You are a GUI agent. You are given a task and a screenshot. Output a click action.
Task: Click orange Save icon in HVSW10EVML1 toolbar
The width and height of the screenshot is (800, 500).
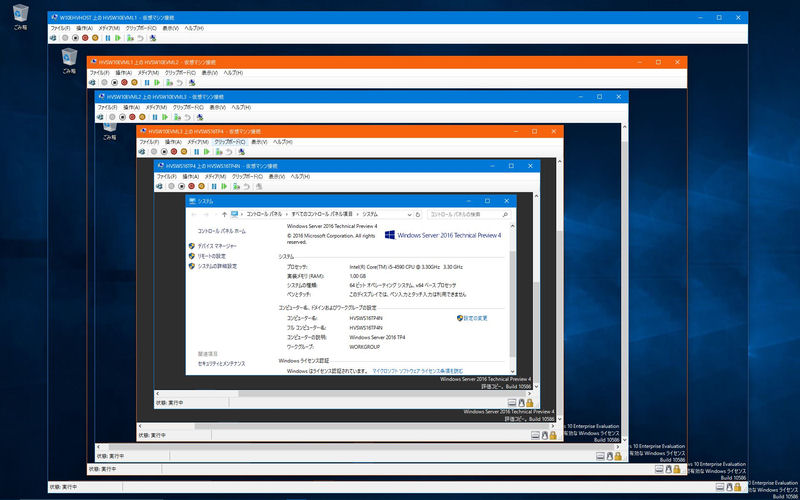pyautogui.click(x=95, y=38)
